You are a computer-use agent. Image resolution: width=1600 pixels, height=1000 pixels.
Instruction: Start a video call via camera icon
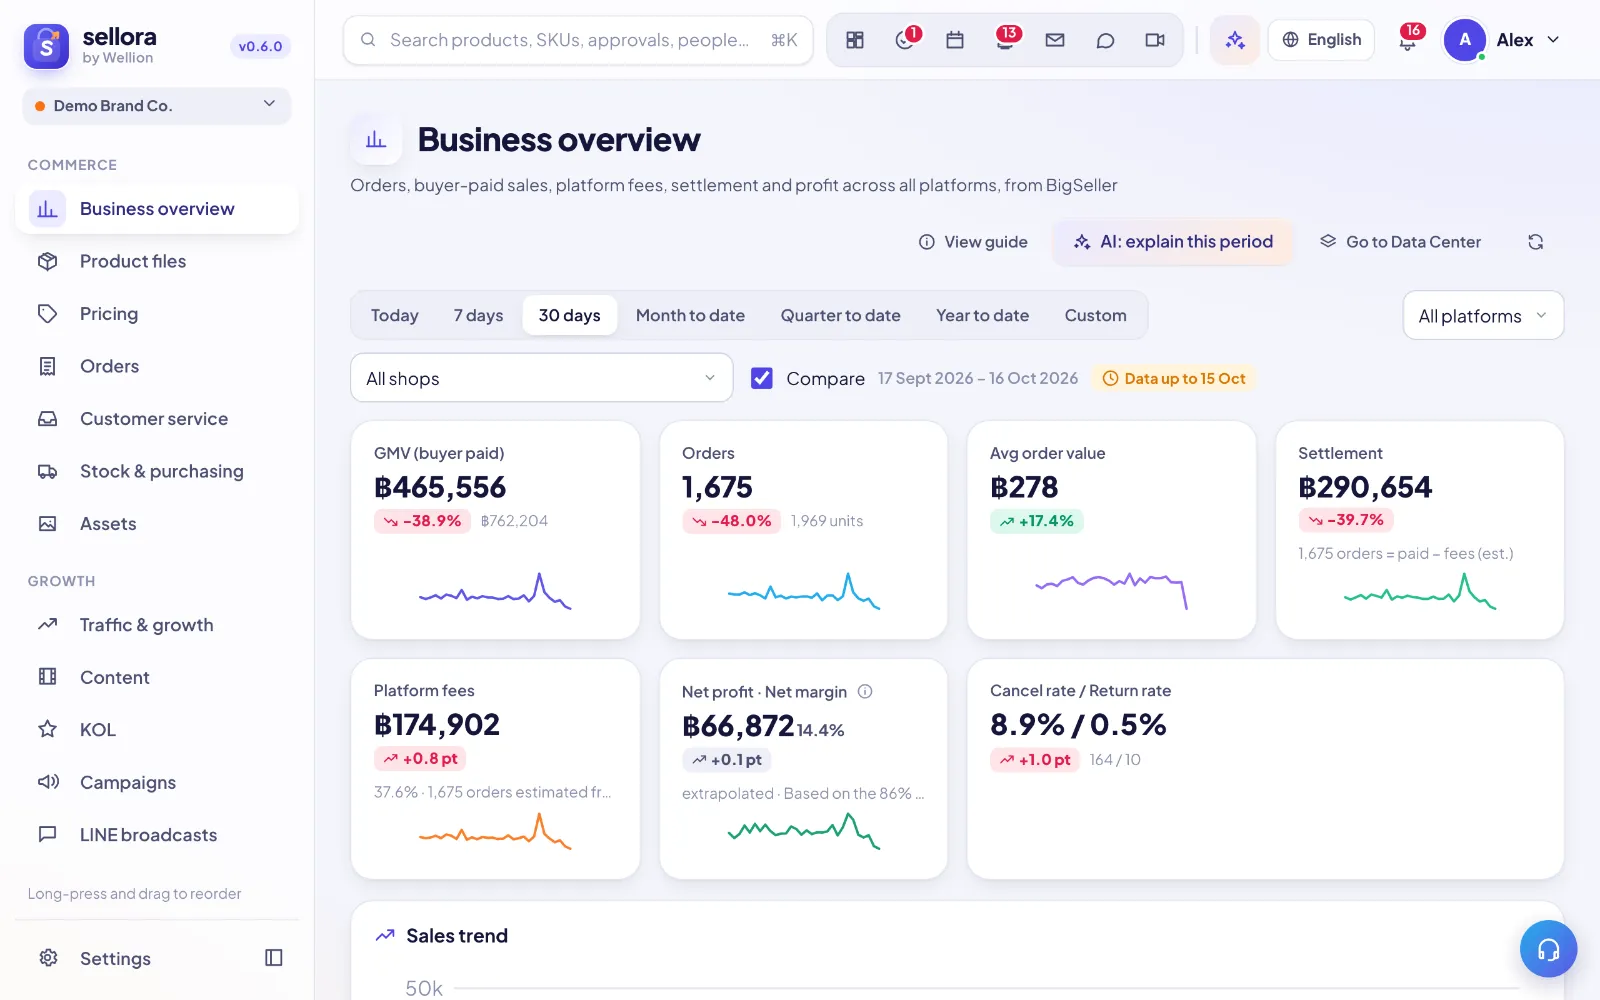(x=1155, y=40)
